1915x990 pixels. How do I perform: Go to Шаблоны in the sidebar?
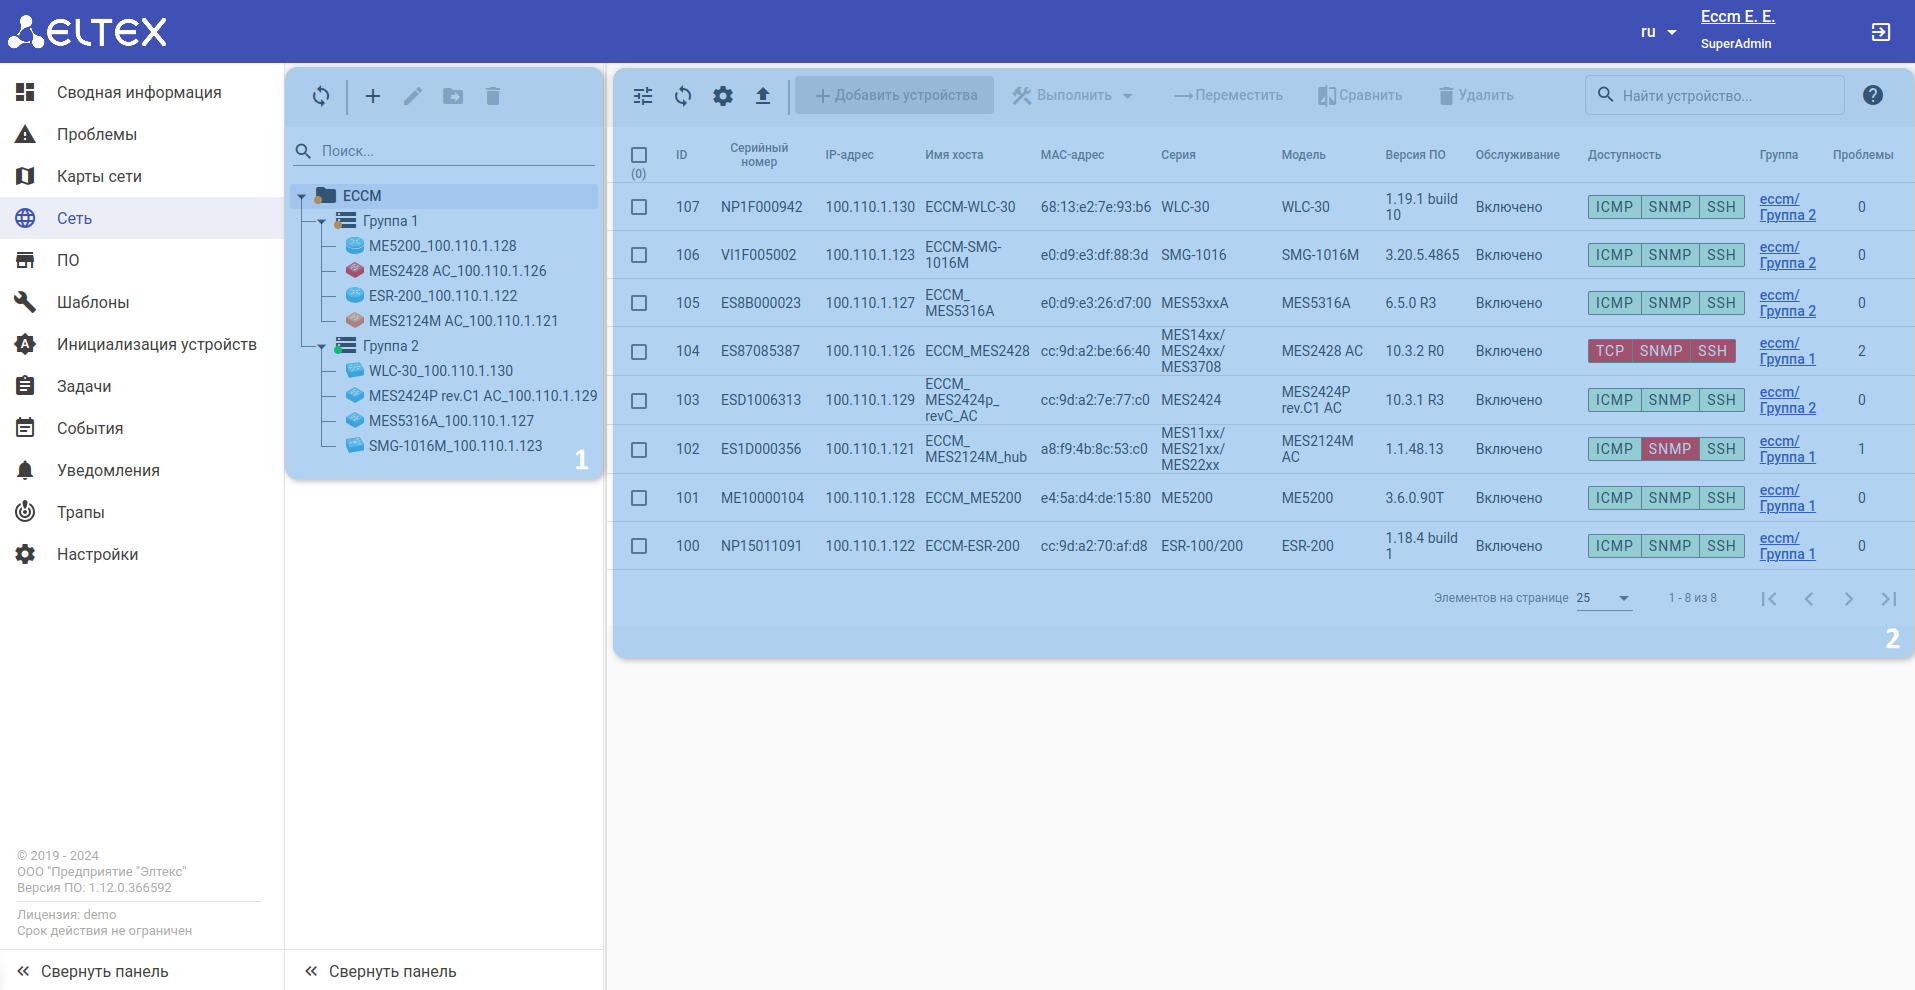[x=93, y=302]
